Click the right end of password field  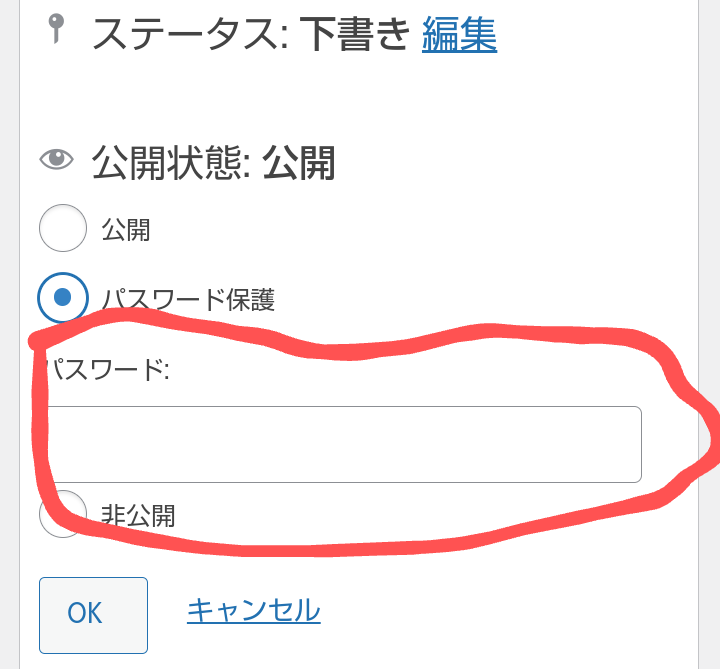634,444
